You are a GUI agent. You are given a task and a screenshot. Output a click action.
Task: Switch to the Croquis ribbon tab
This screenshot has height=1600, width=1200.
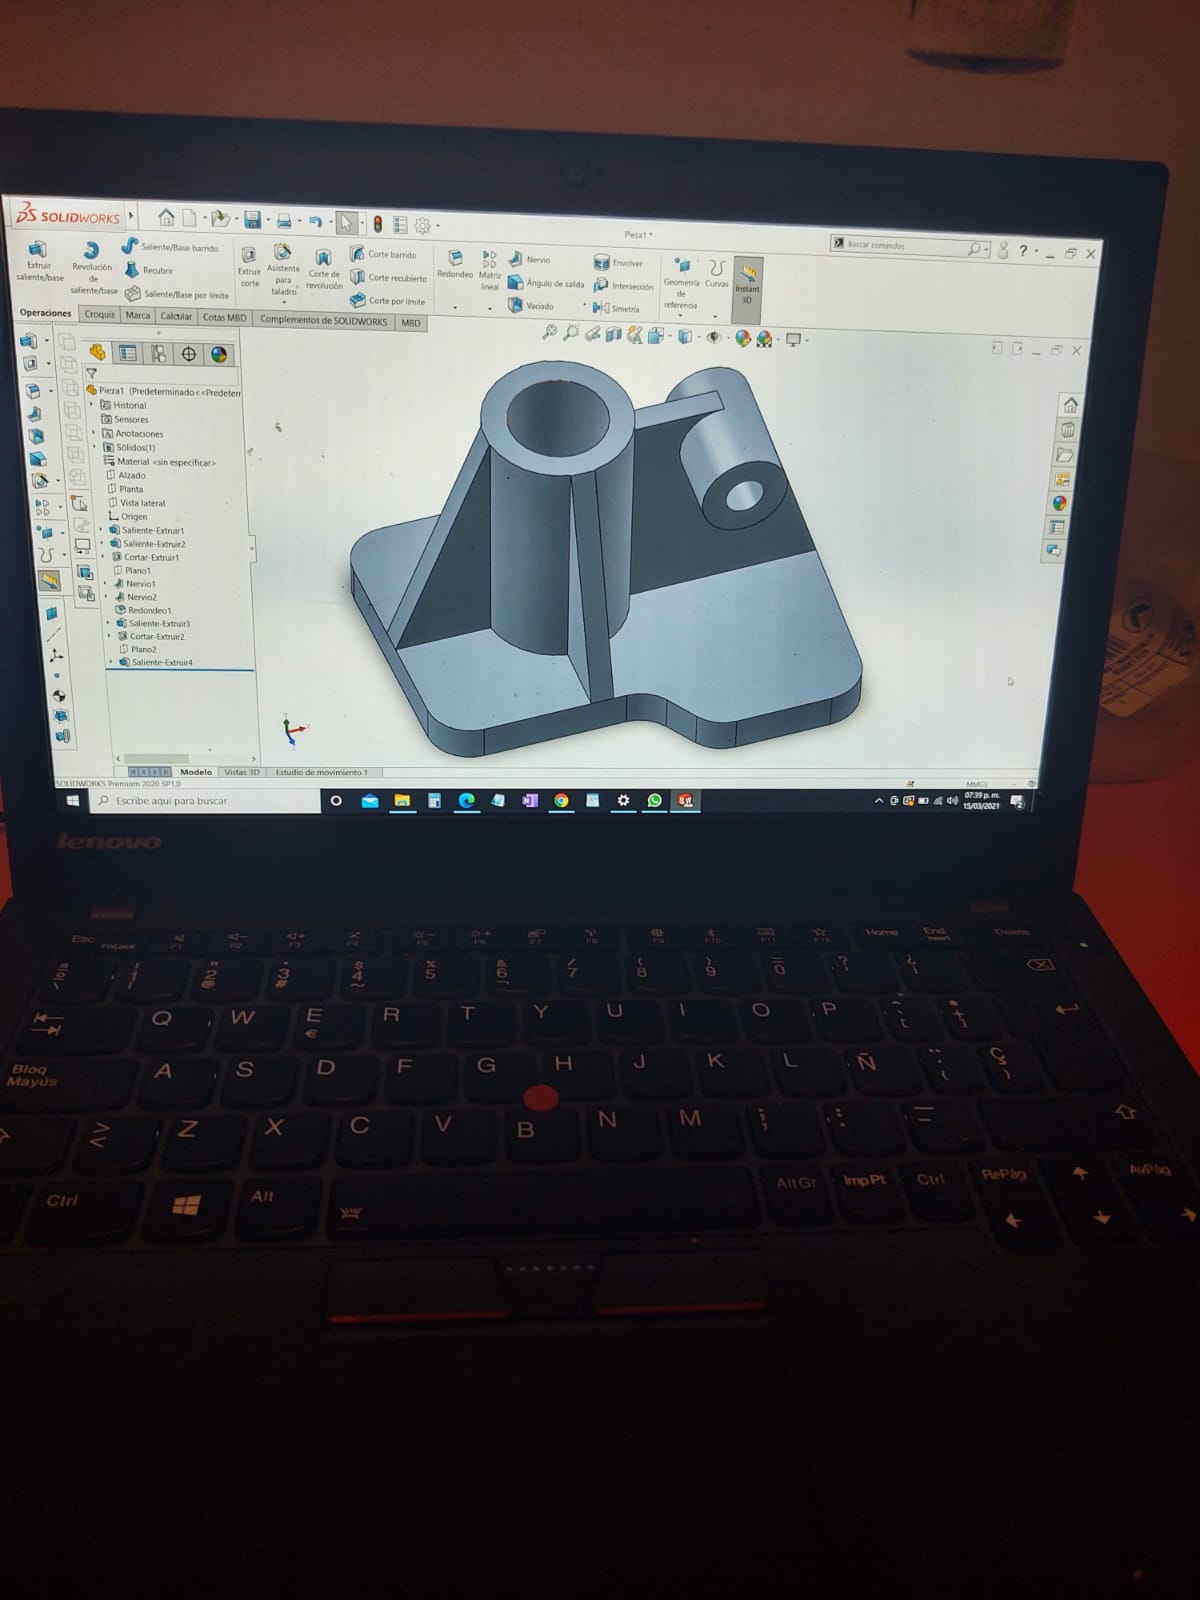pyautogui.click(x=100, y=314)
